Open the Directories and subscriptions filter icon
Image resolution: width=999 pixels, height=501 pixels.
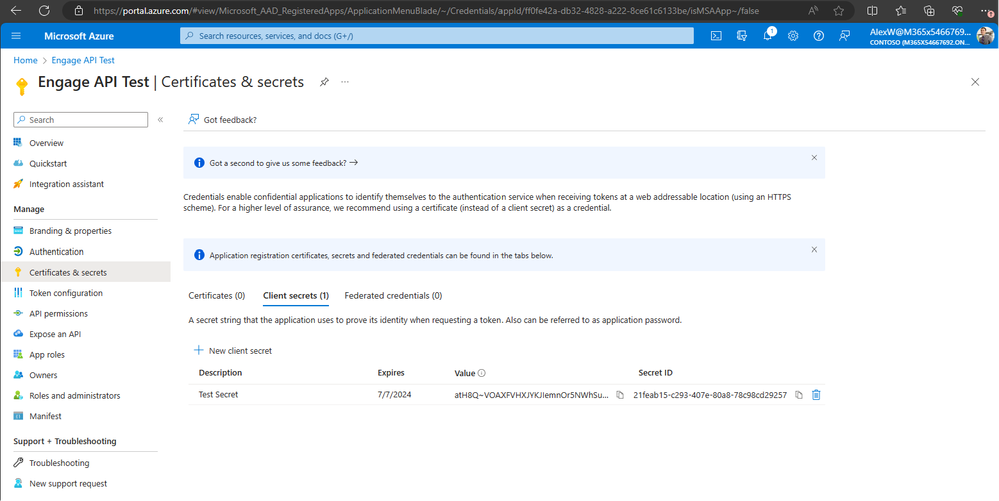tap(742, 36)
